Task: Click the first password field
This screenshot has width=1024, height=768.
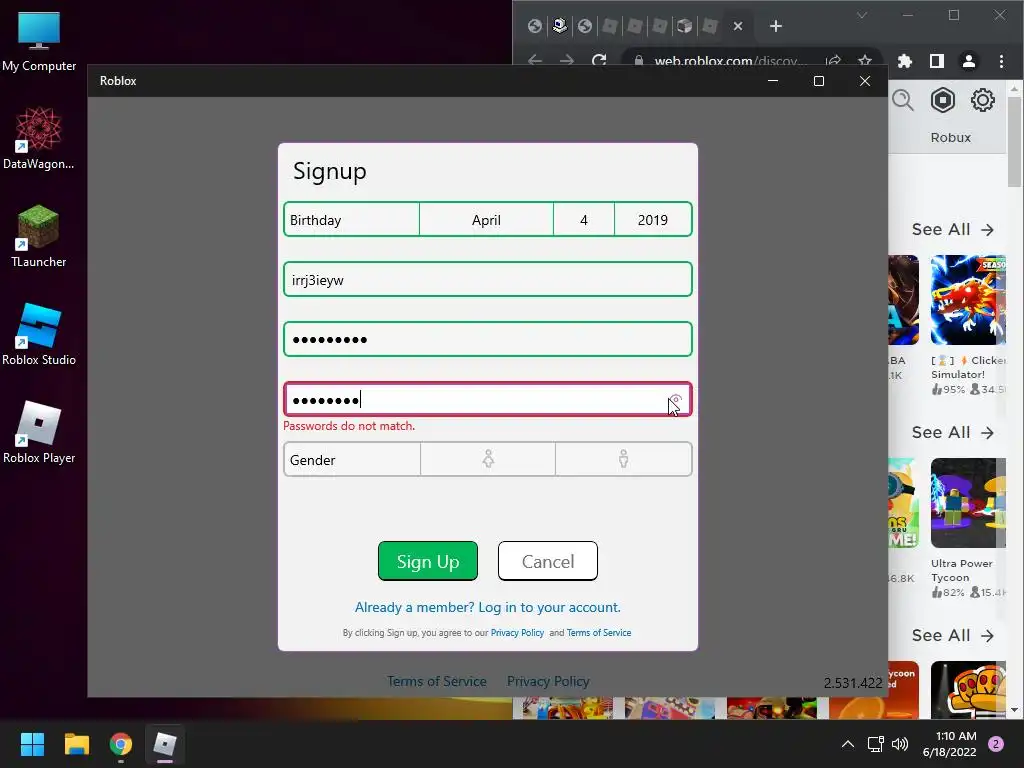Action: click(488, 339)
